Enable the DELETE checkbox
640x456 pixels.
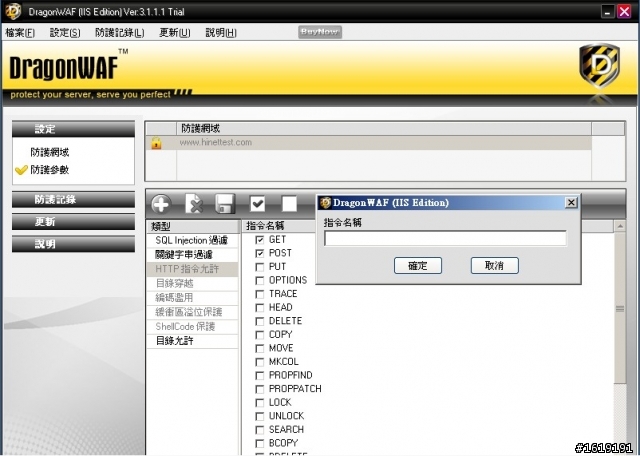pos(260,321)
